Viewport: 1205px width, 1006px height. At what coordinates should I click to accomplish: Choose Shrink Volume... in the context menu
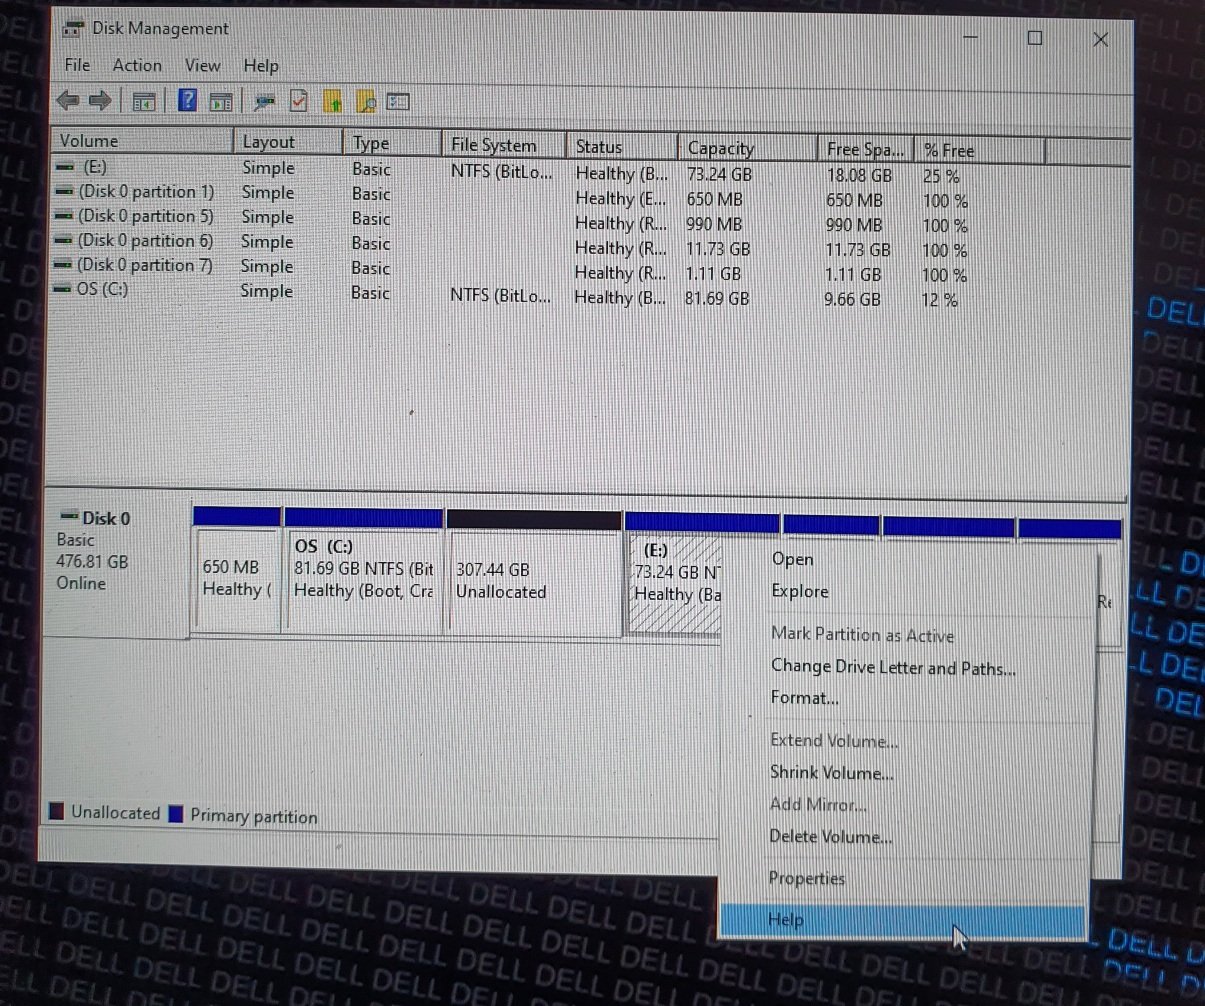832,773
